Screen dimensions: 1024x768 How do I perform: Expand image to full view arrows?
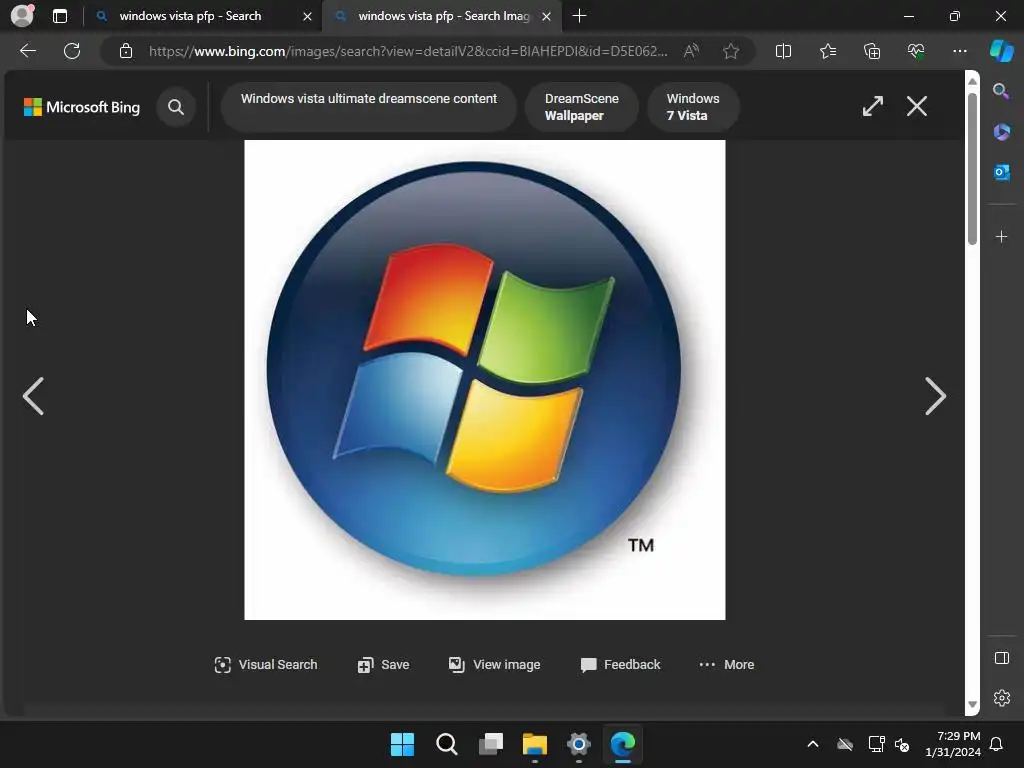(x=872, y=106)
